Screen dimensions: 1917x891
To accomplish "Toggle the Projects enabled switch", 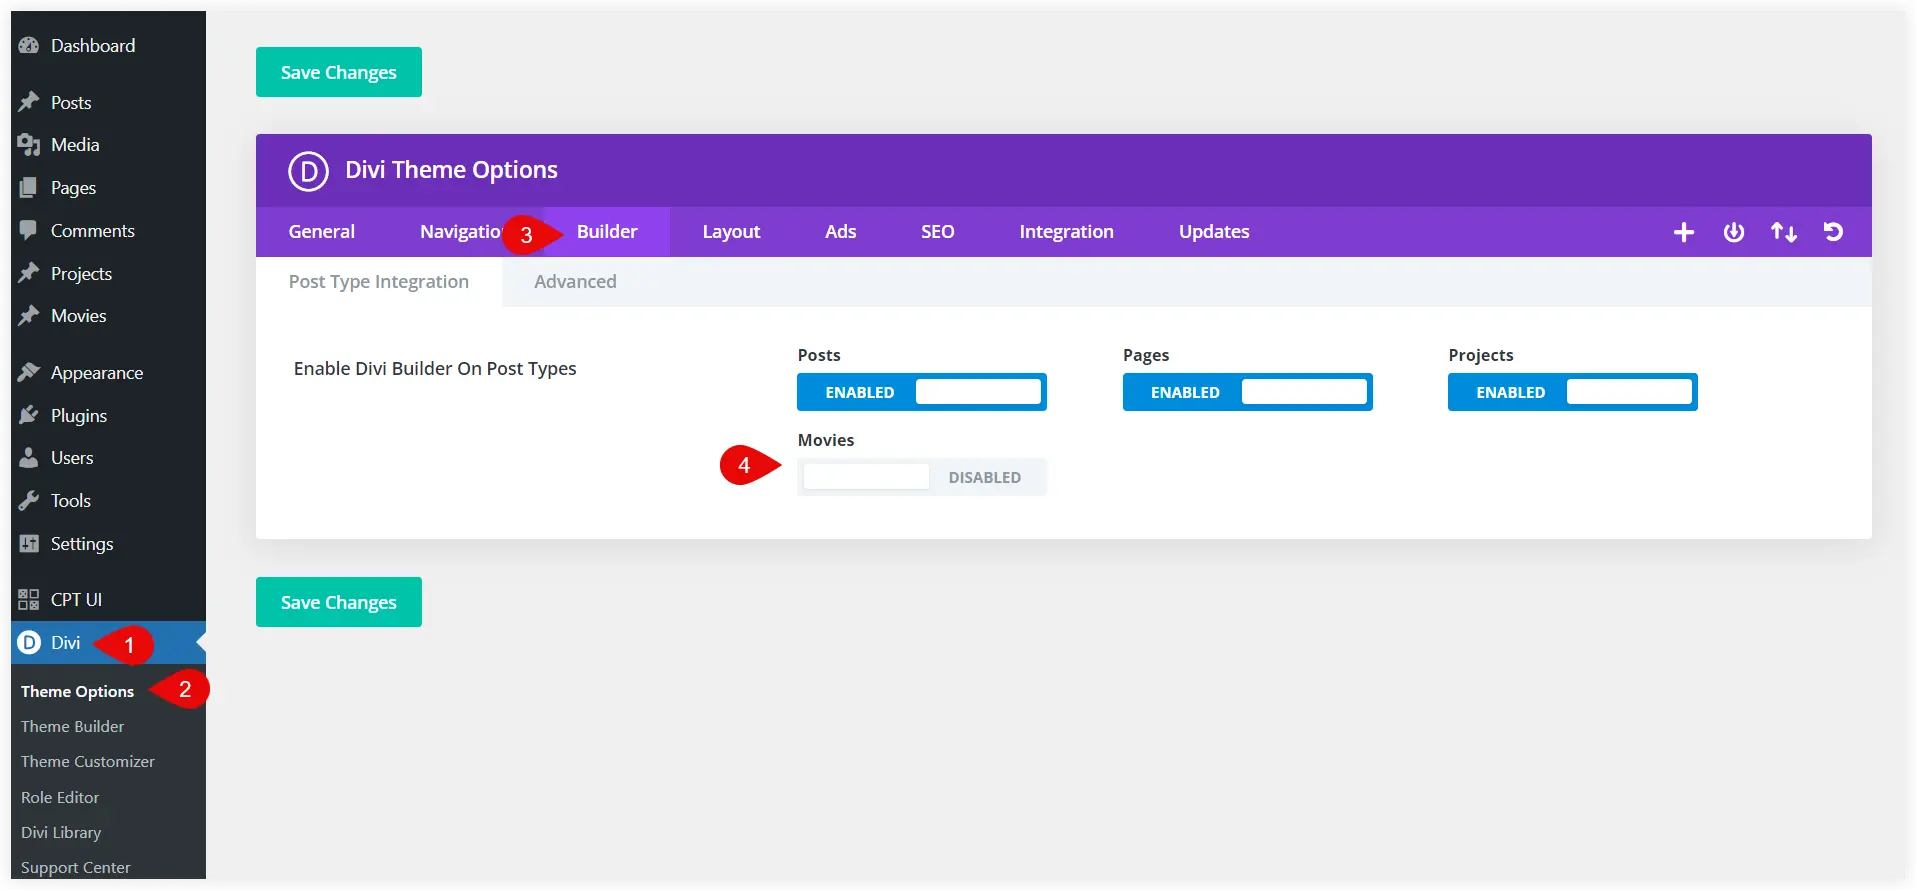I will click(1573, 392).
